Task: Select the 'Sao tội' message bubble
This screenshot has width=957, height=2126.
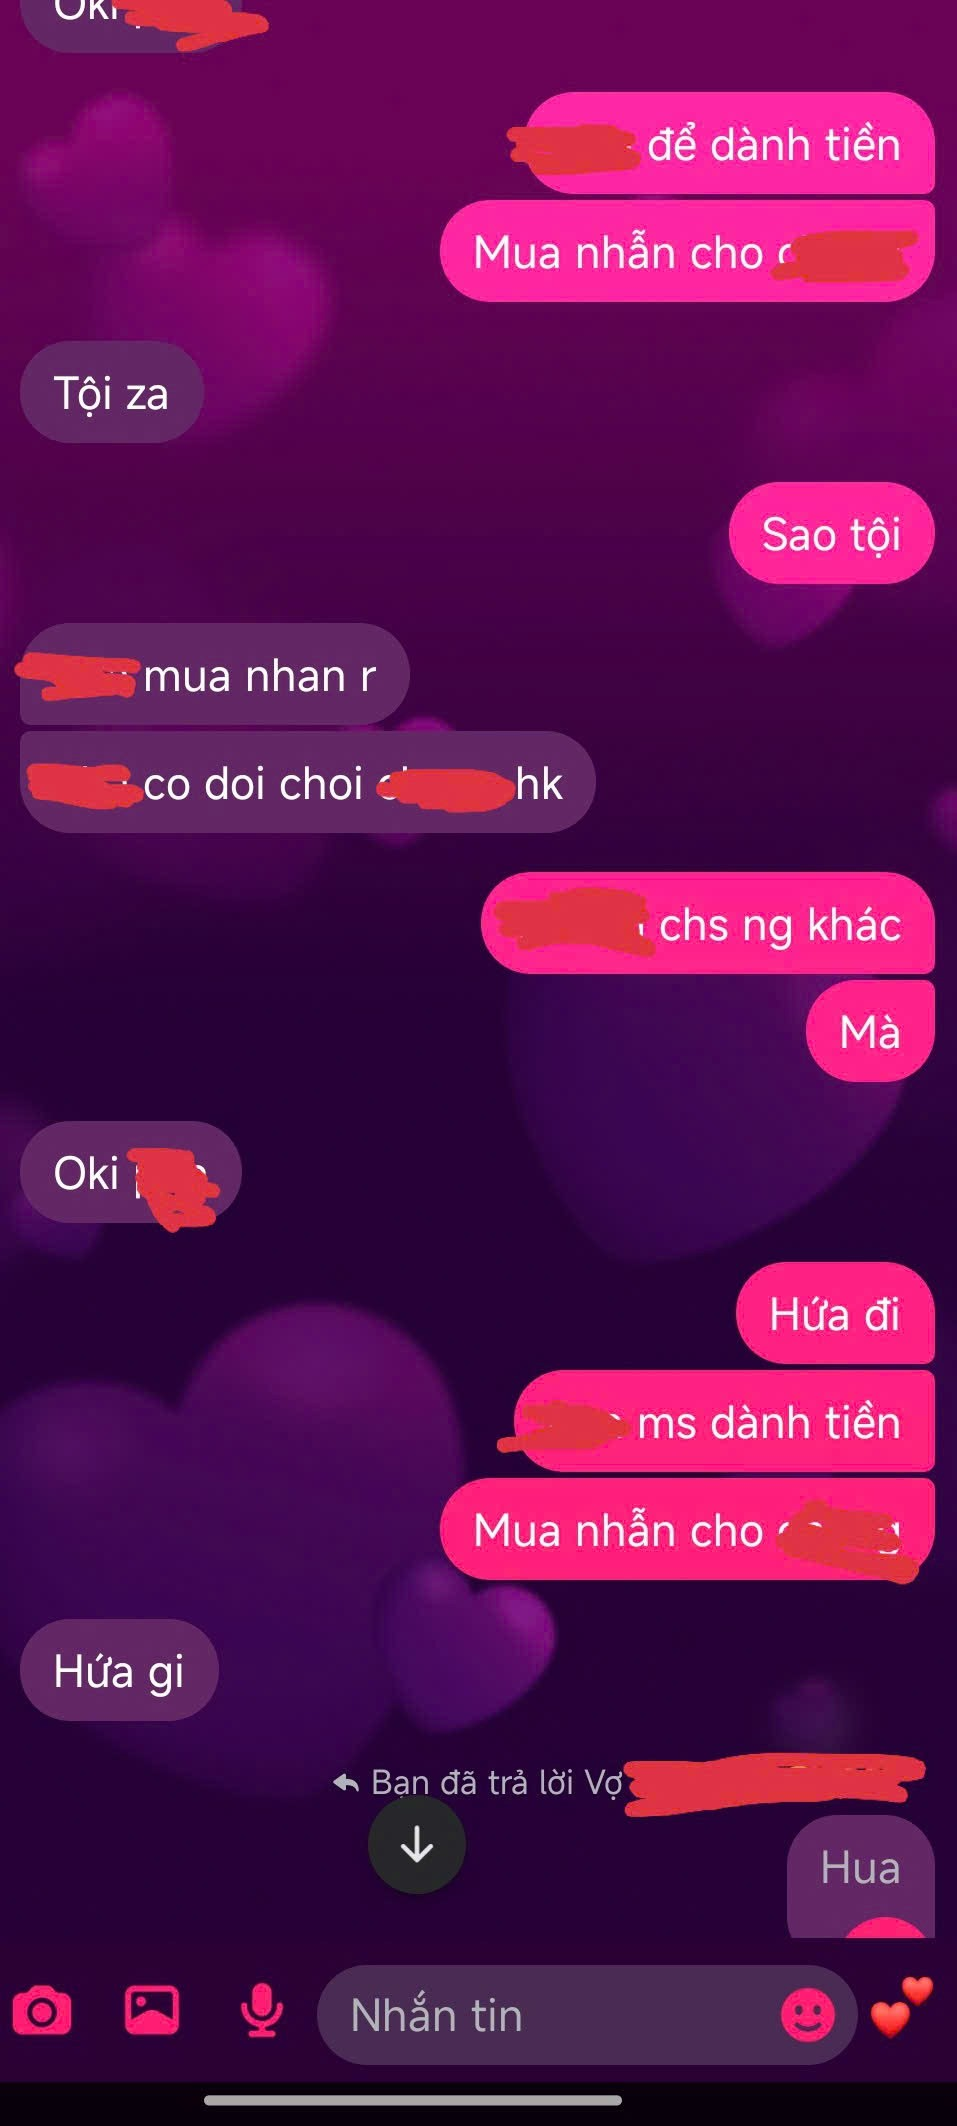Action: coord(832,533)
